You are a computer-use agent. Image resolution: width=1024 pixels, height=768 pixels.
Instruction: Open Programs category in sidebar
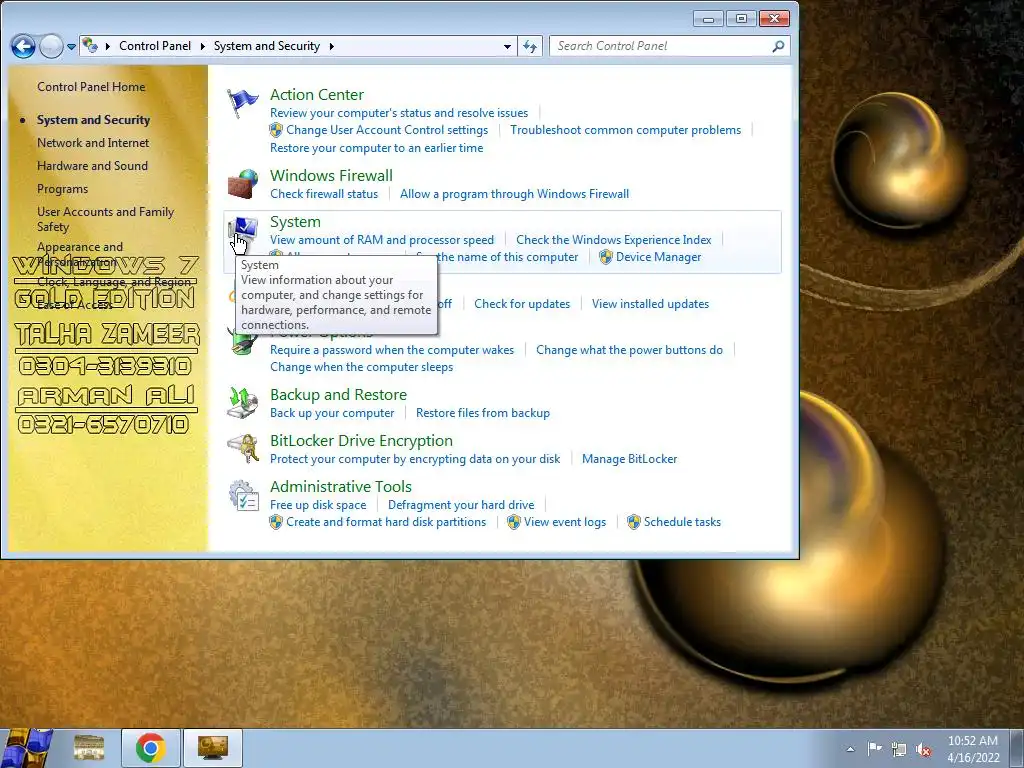62,189
